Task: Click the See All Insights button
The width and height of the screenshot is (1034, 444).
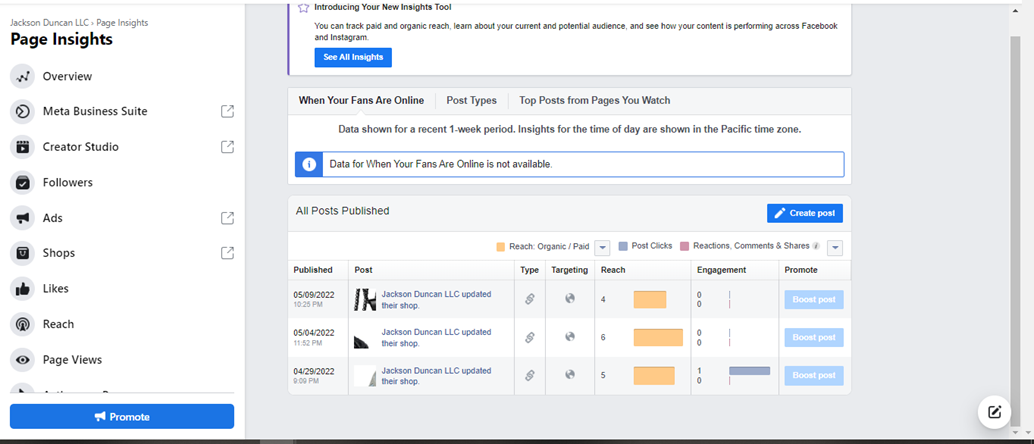Action: [353, 57]
